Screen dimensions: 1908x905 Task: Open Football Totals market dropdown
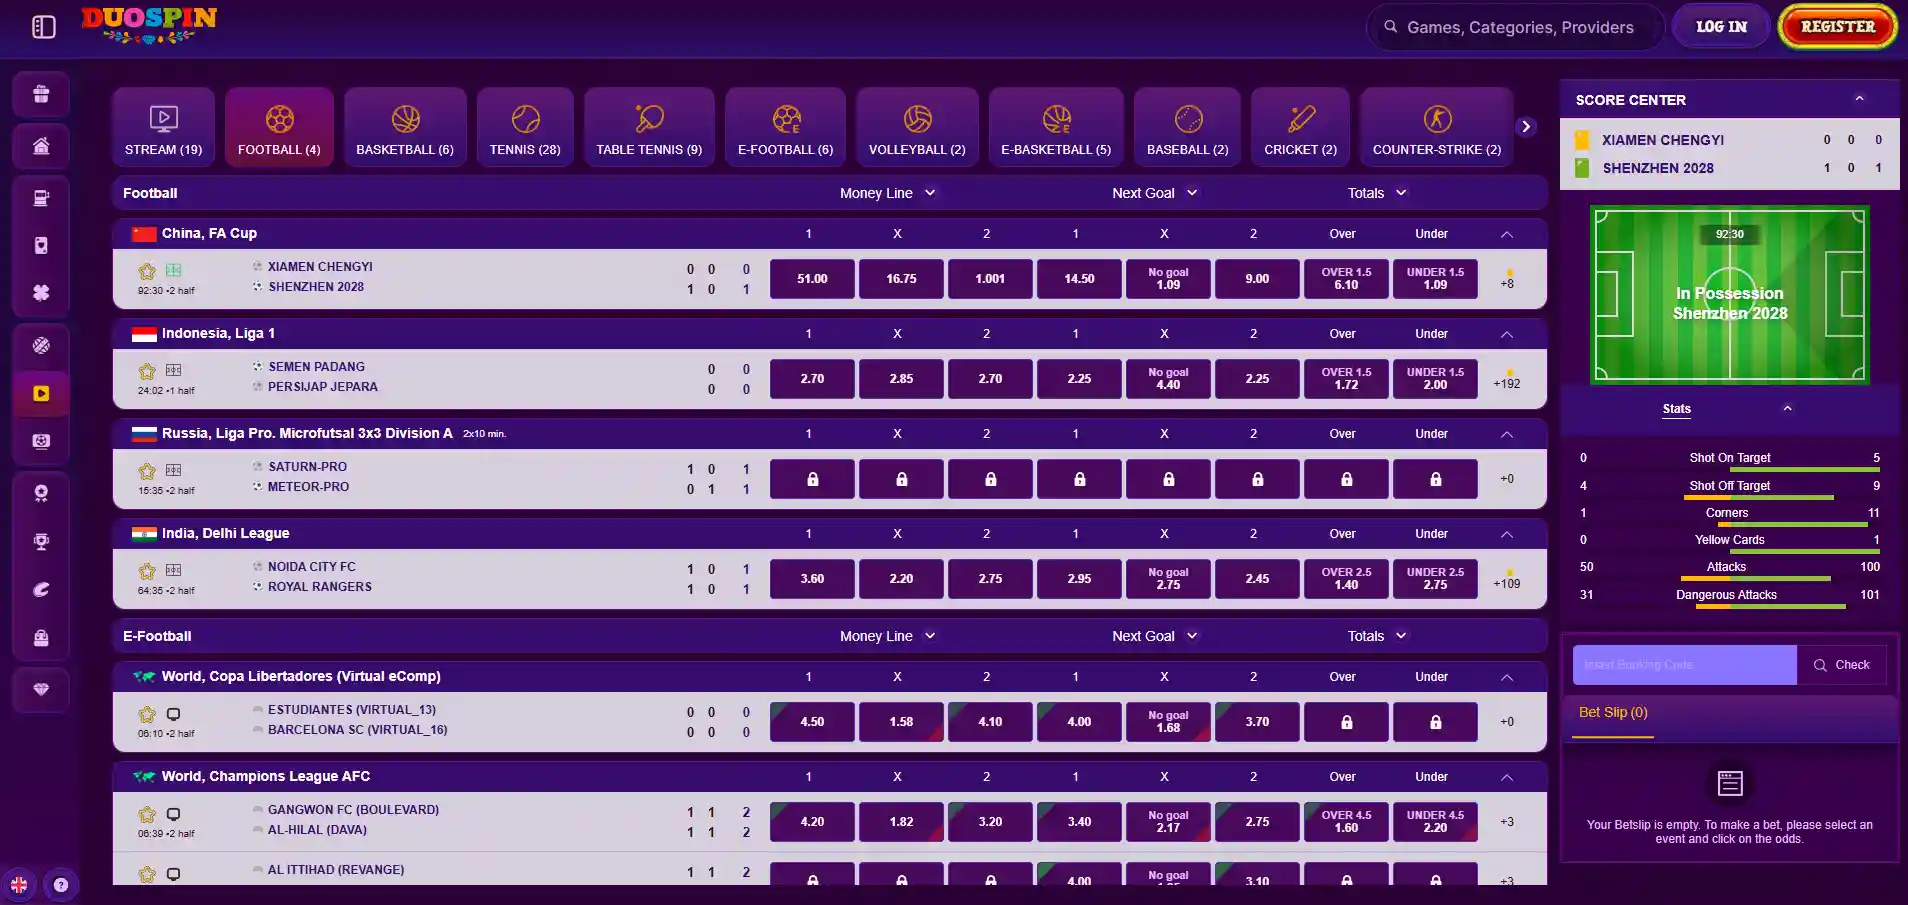click(x=1377, y=193)
